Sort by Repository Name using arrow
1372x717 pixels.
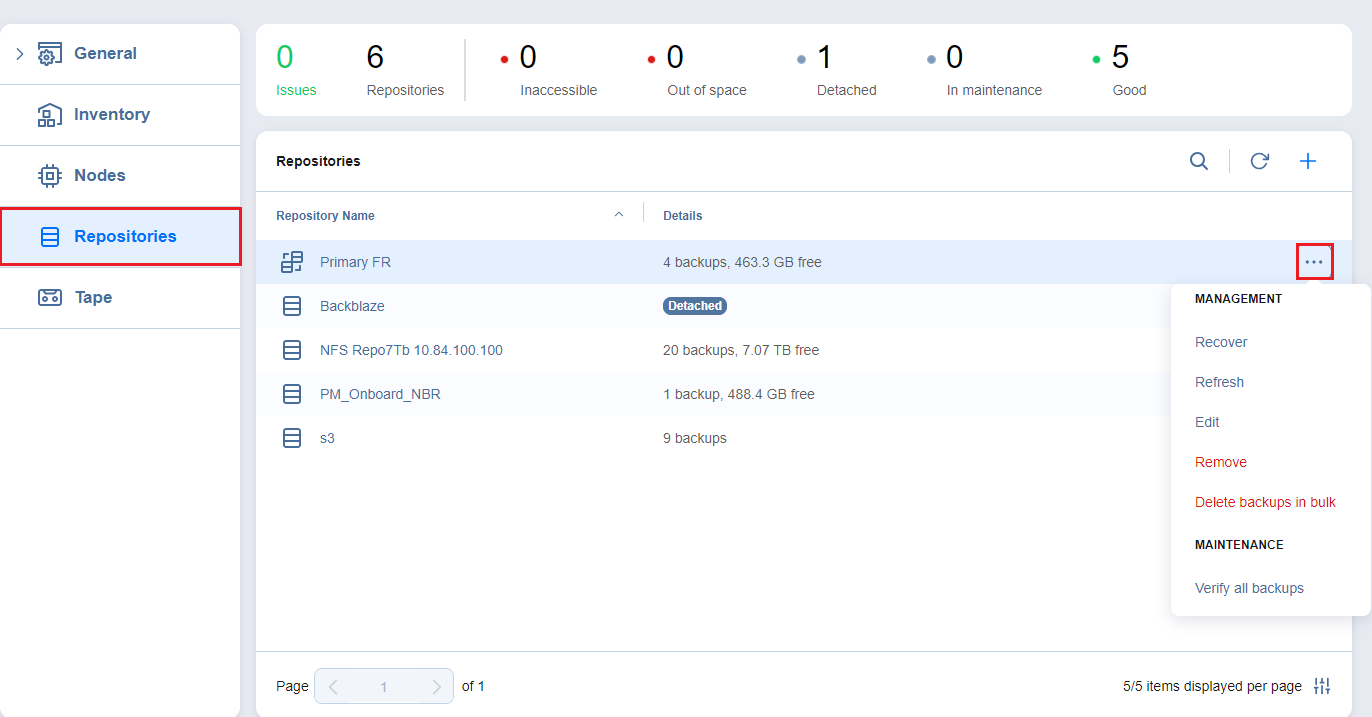click(x=618, y=214)
